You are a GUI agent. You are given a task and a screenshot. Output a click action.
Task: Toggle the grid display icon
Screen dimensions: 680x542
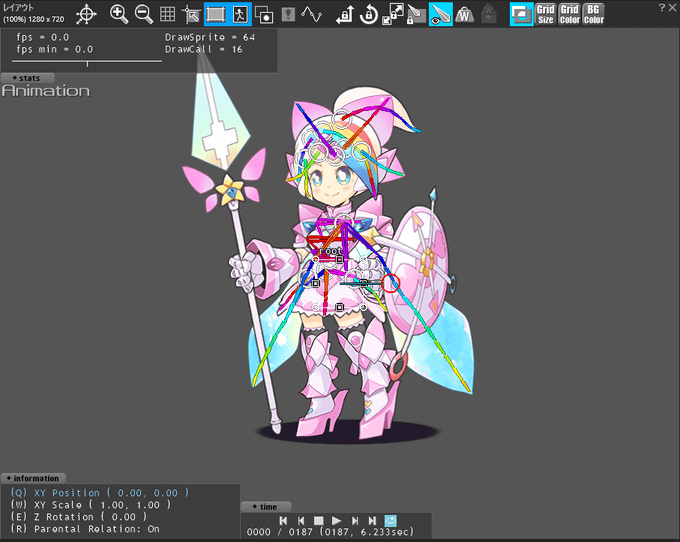click(x=167, y=14)
